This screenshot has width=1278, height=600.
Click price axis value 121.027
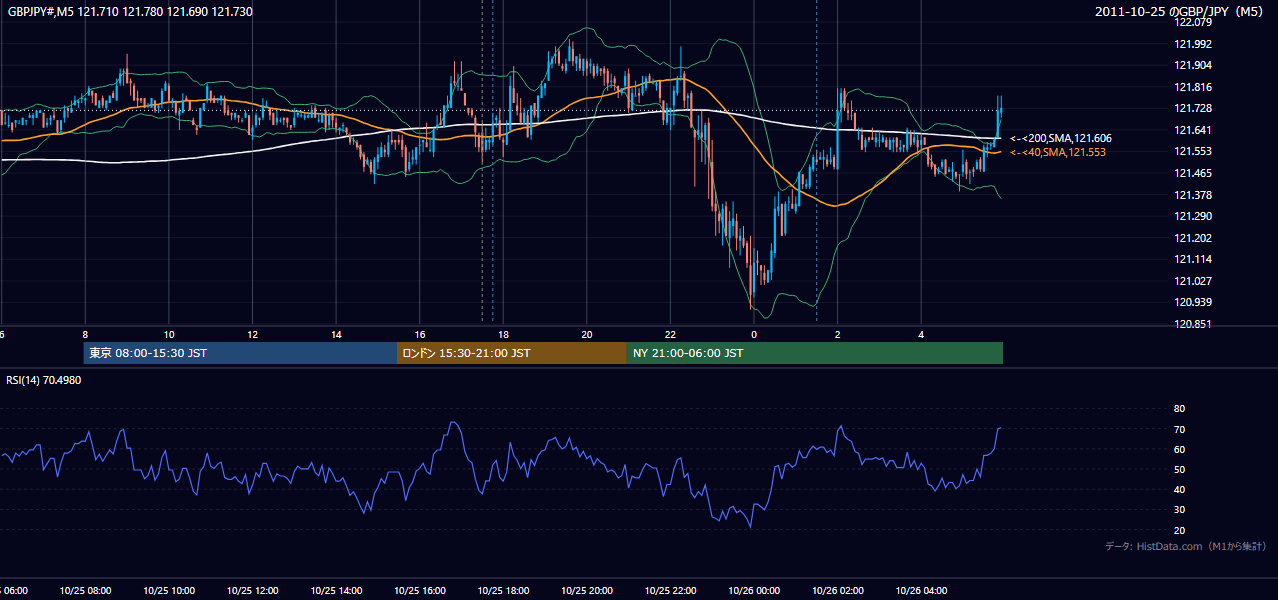pos(1194,281)
